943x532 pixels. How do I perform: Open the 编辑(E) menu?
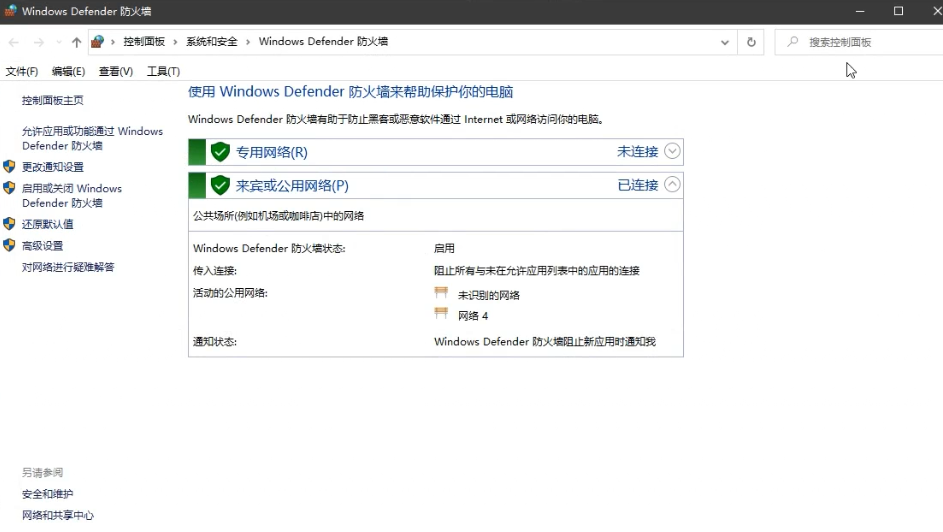click(x=68, y=72)
